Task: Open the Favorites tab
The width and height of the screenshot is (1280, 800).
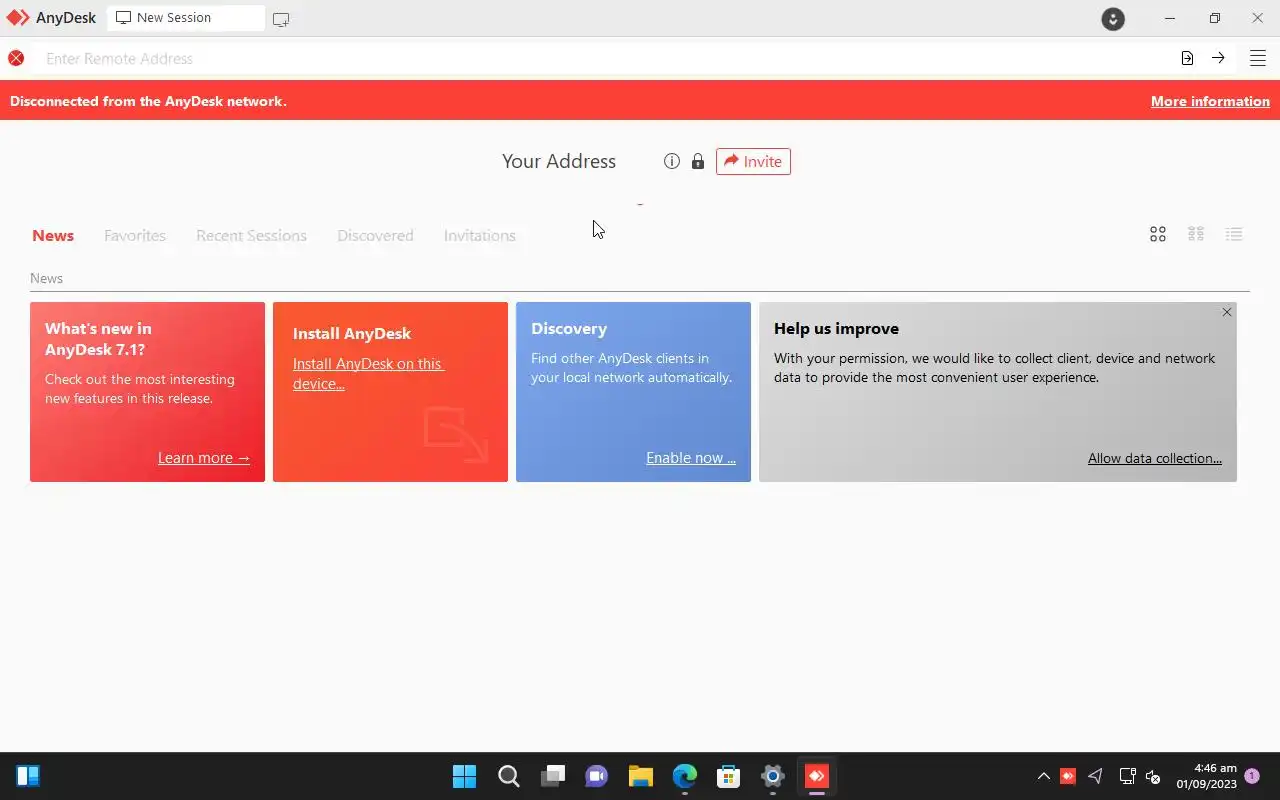Action: point(135,236)
